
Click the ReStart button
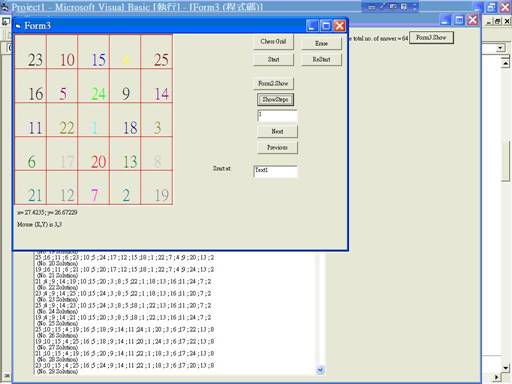321,60
